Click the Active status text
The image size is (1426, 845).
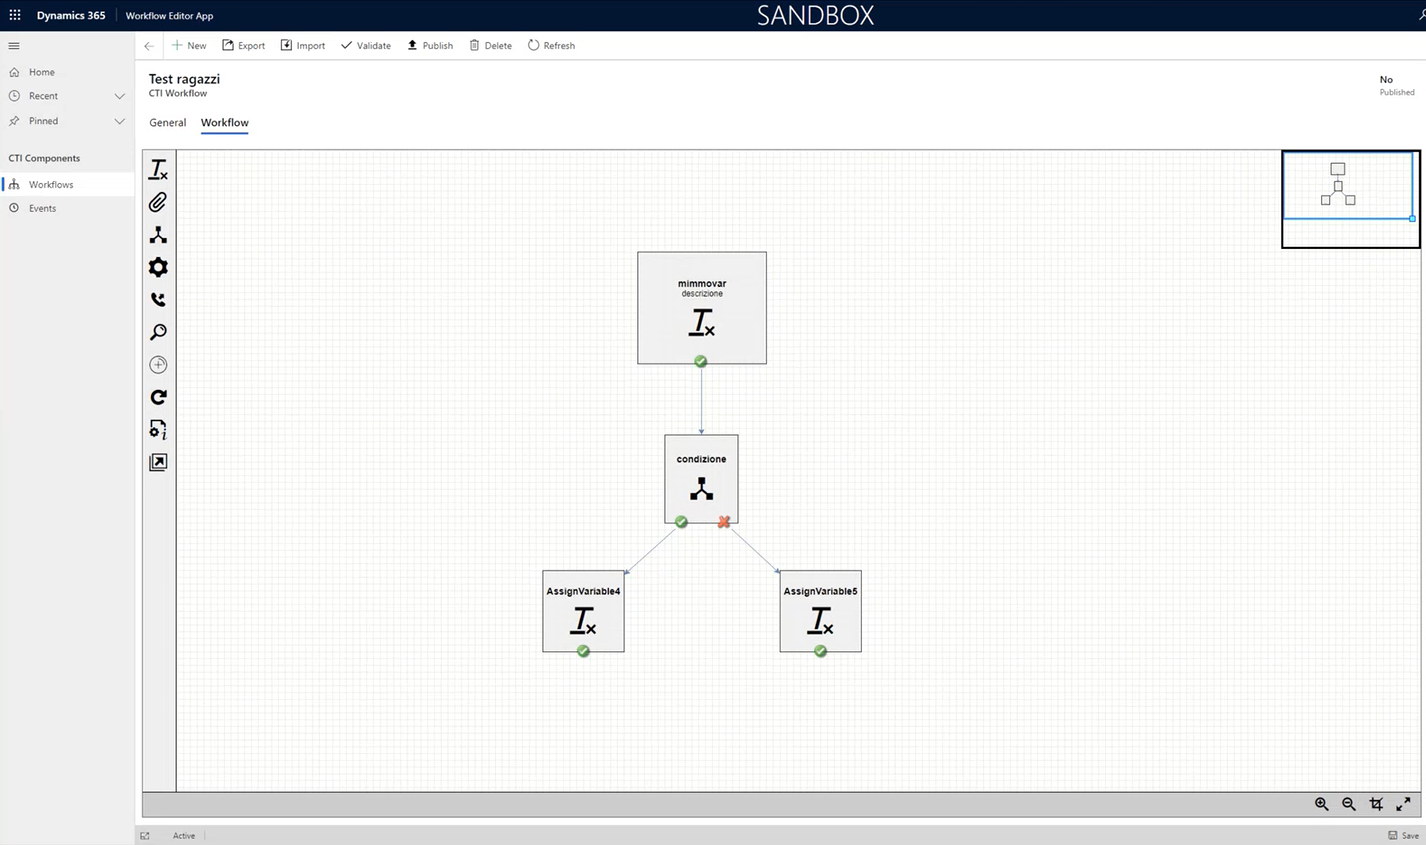point(184,836)
